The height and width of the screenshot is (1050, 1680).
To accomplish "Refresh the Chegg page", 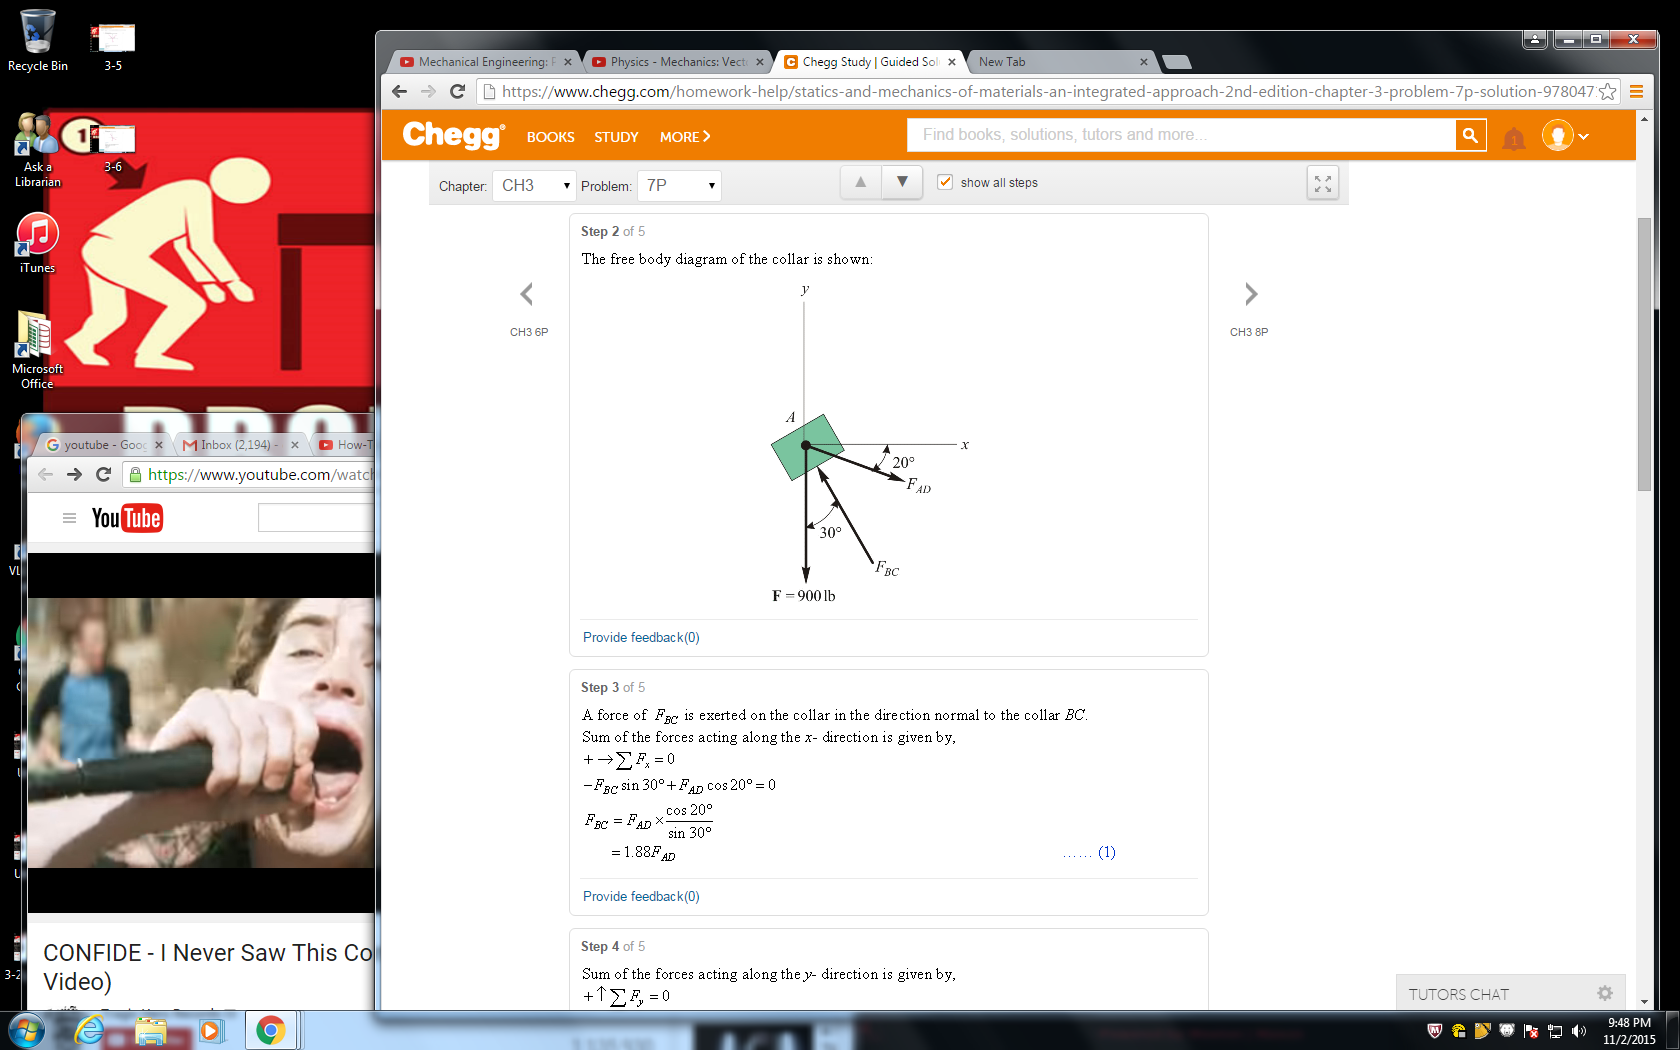I will (x=458, y=91).
